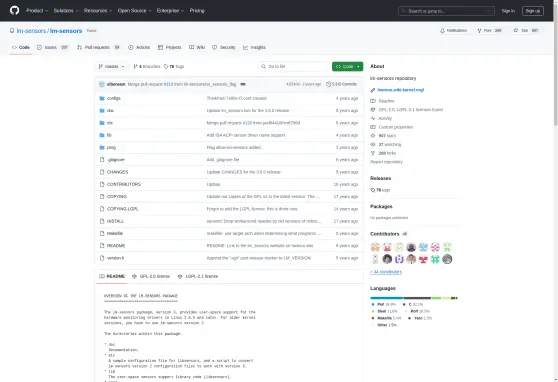The height and width of the screenshot is (382, 558).
Task: Star the repository
Action: pyautogui.click(x=525, y=31)
